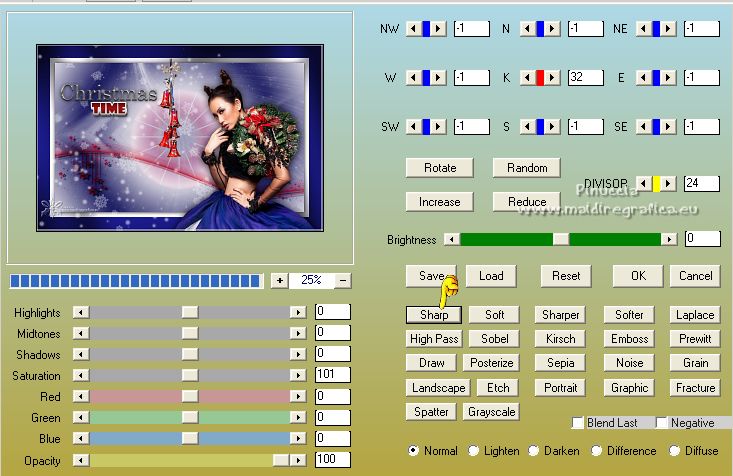Decrease the K center value arrow

click(x=527, y=78)
